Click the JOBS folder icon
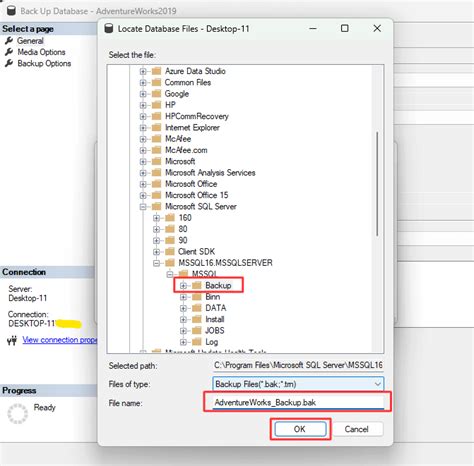The image size is (474, 466). pyautogui.click(x=197, y=330)
